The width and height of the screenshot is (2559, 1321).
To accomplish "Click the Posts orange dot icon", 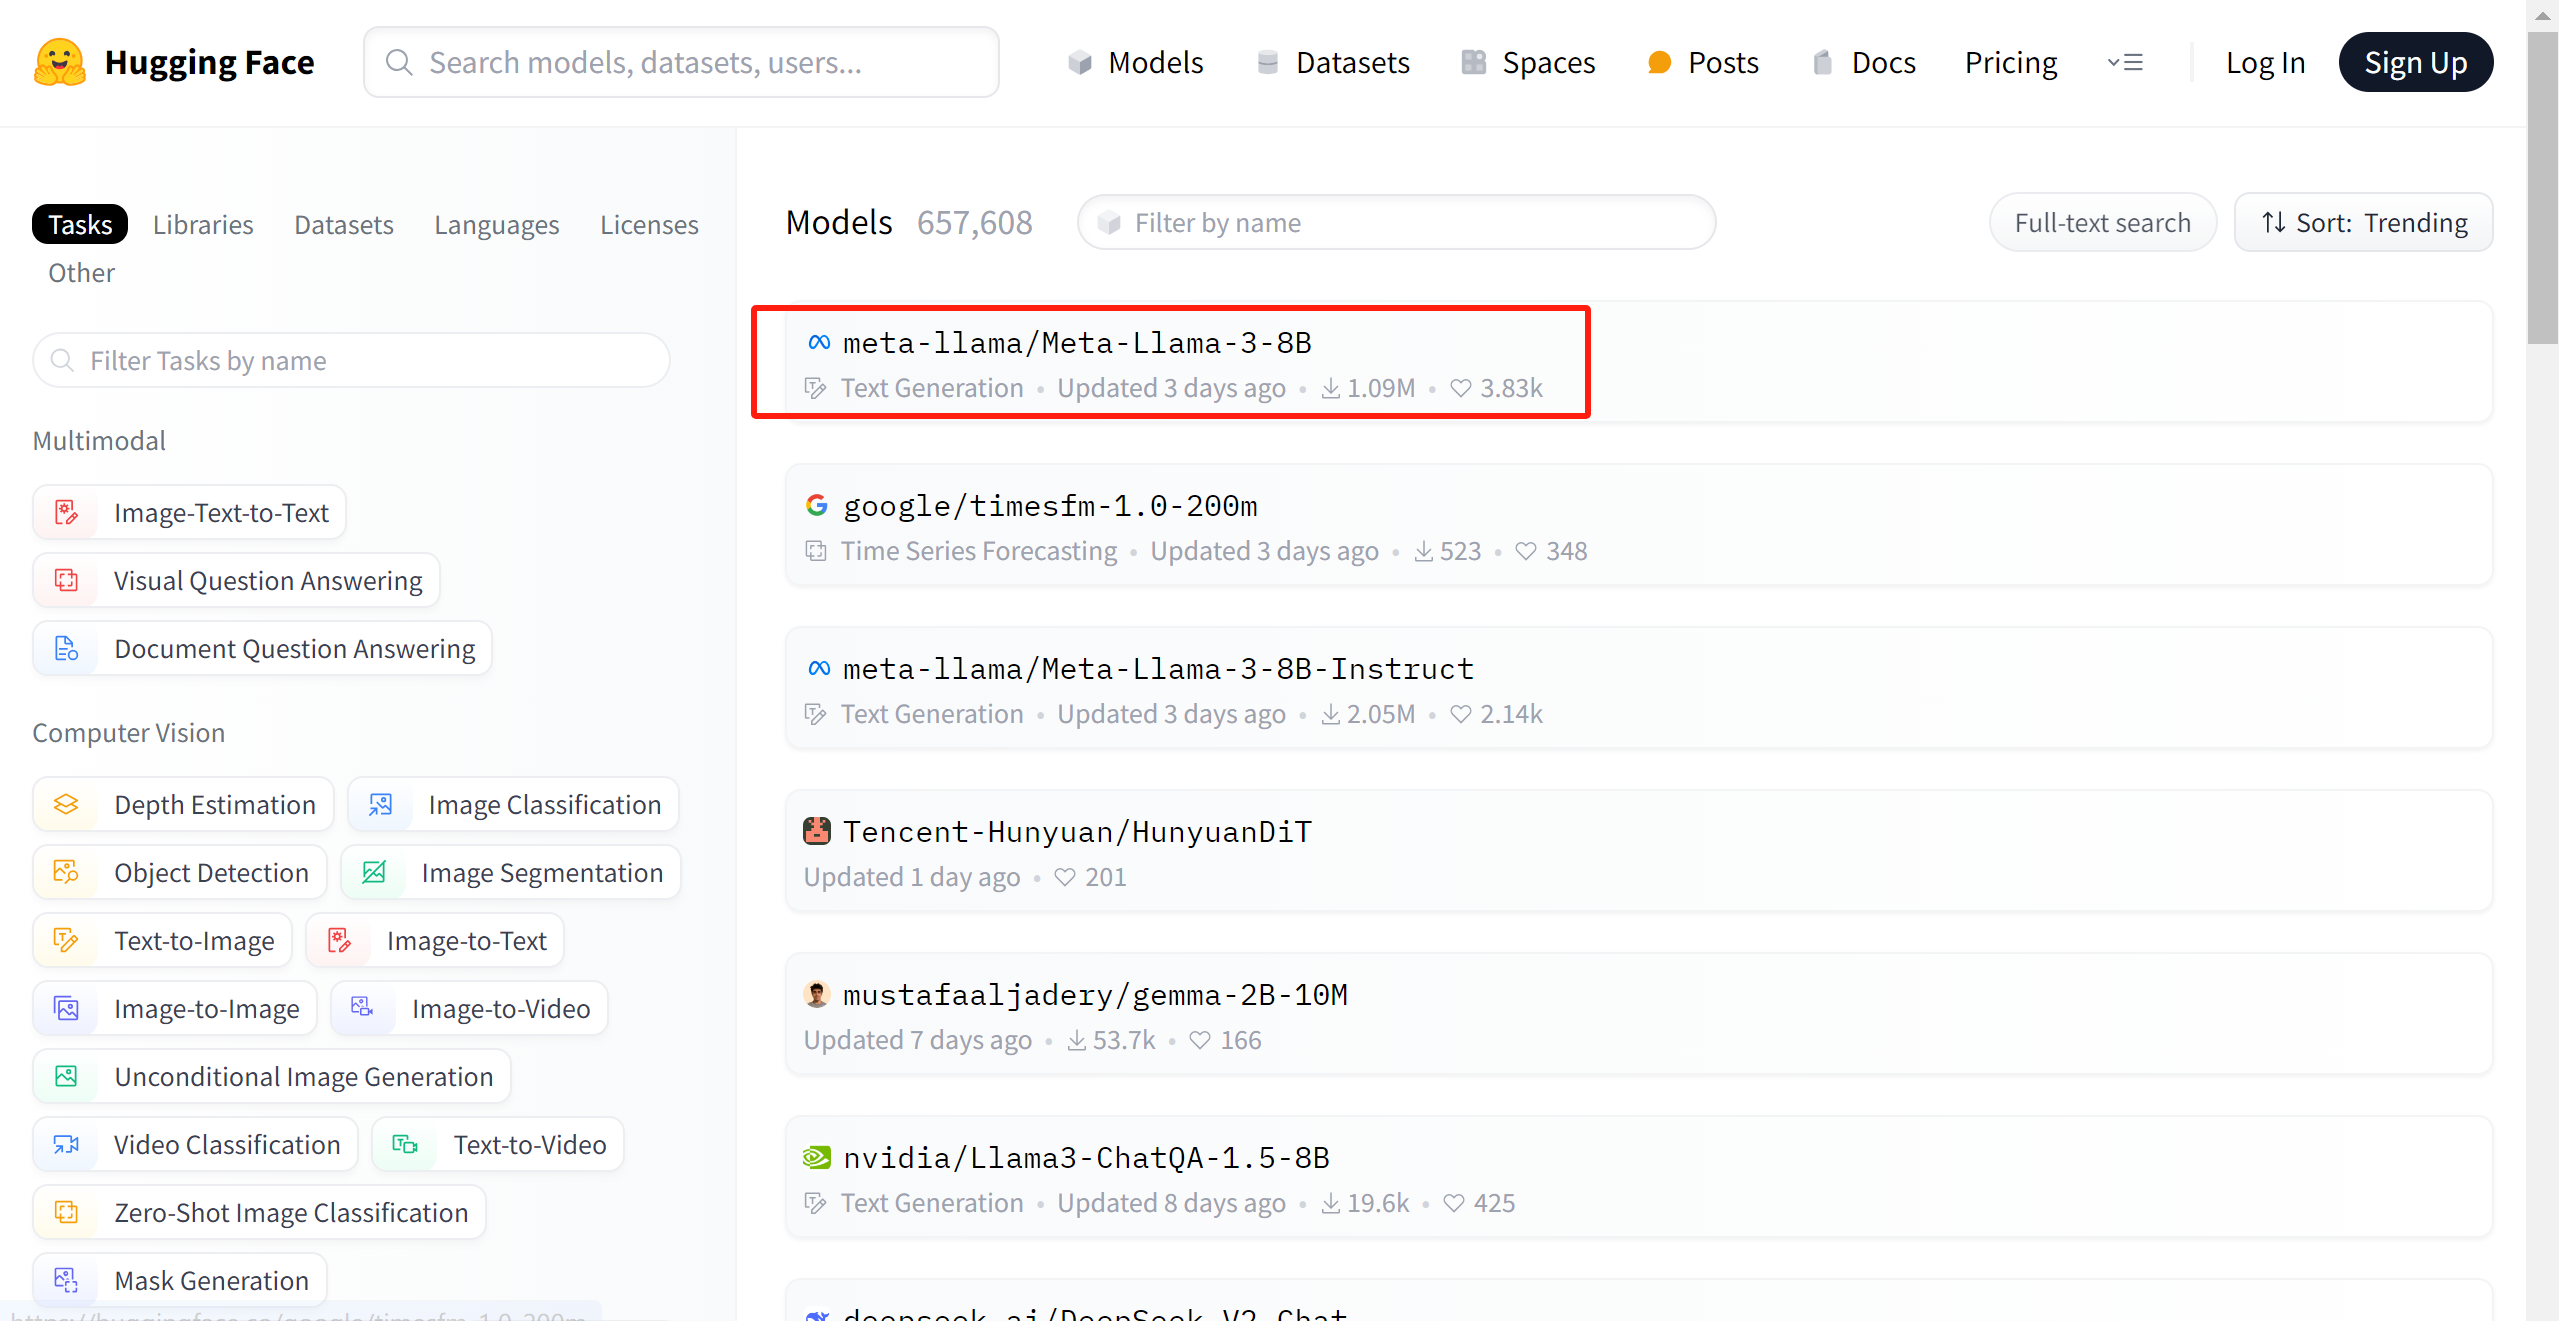I will coord(1659,62).
